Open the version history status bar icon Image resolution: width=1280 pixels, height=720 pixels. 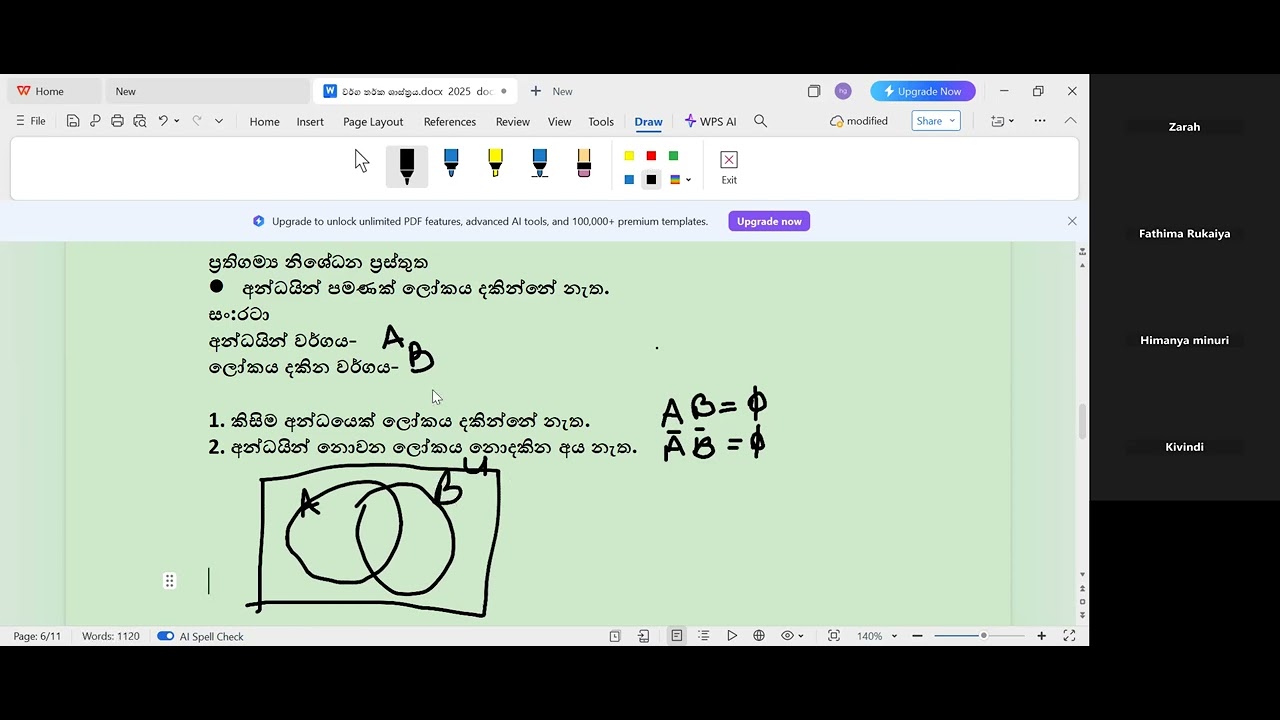point(615,636)
